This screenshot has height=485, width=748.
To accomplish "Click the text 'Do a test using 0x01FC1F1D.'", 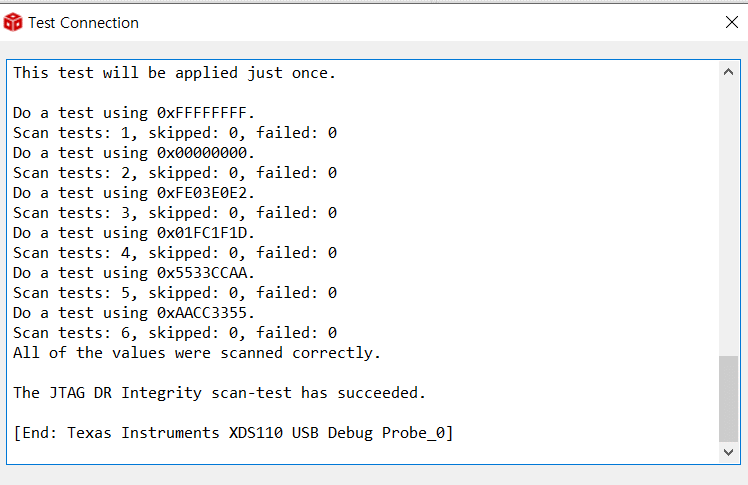I will 134,233.
